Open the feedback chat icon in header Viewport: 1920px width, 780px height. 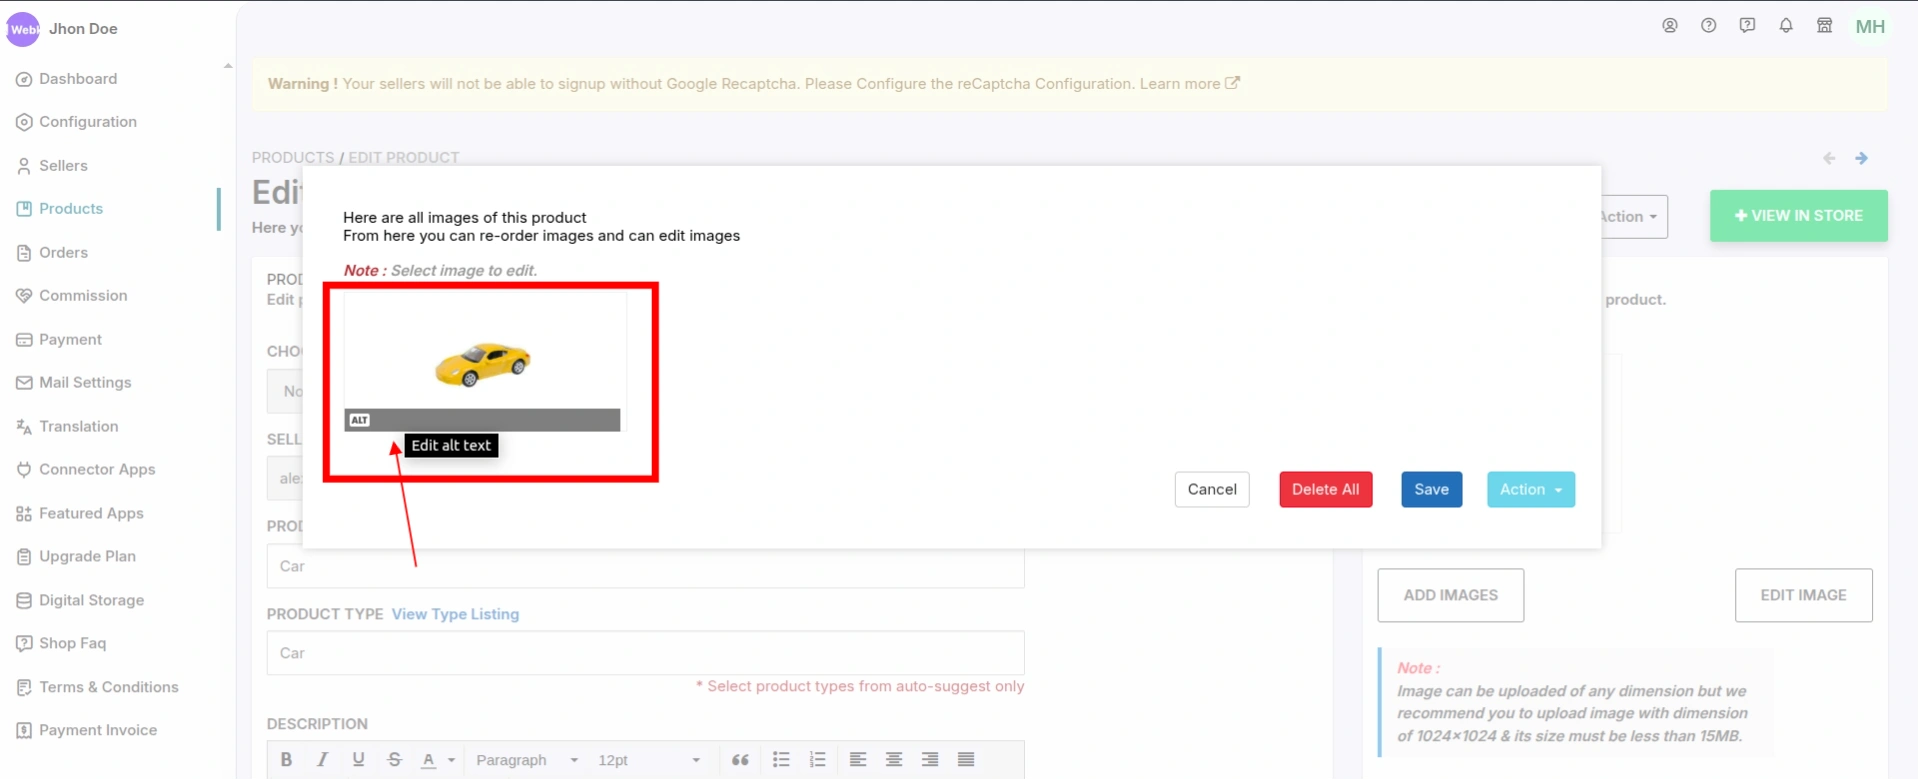(x=1747, y=26)
